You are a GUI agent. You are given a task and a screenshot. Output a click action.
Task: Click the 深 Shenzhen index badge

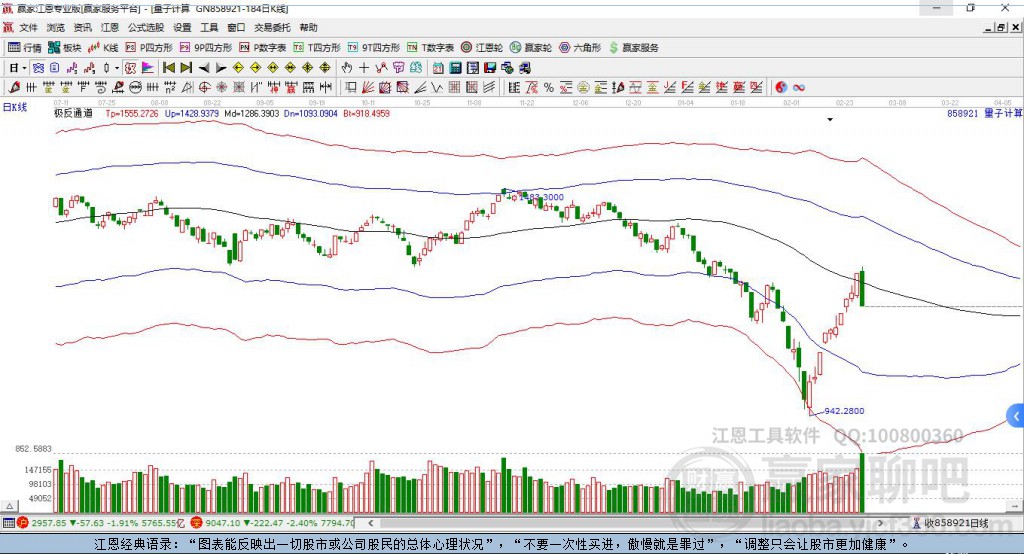coord(196,523)
